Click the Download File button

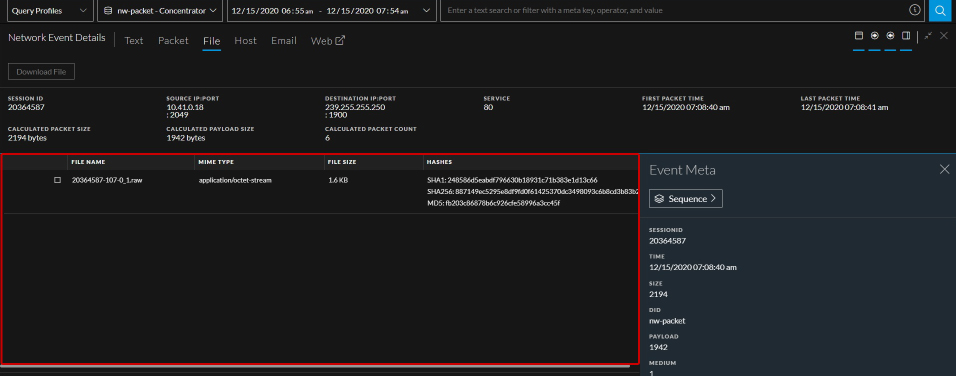[x=41, y=72]
